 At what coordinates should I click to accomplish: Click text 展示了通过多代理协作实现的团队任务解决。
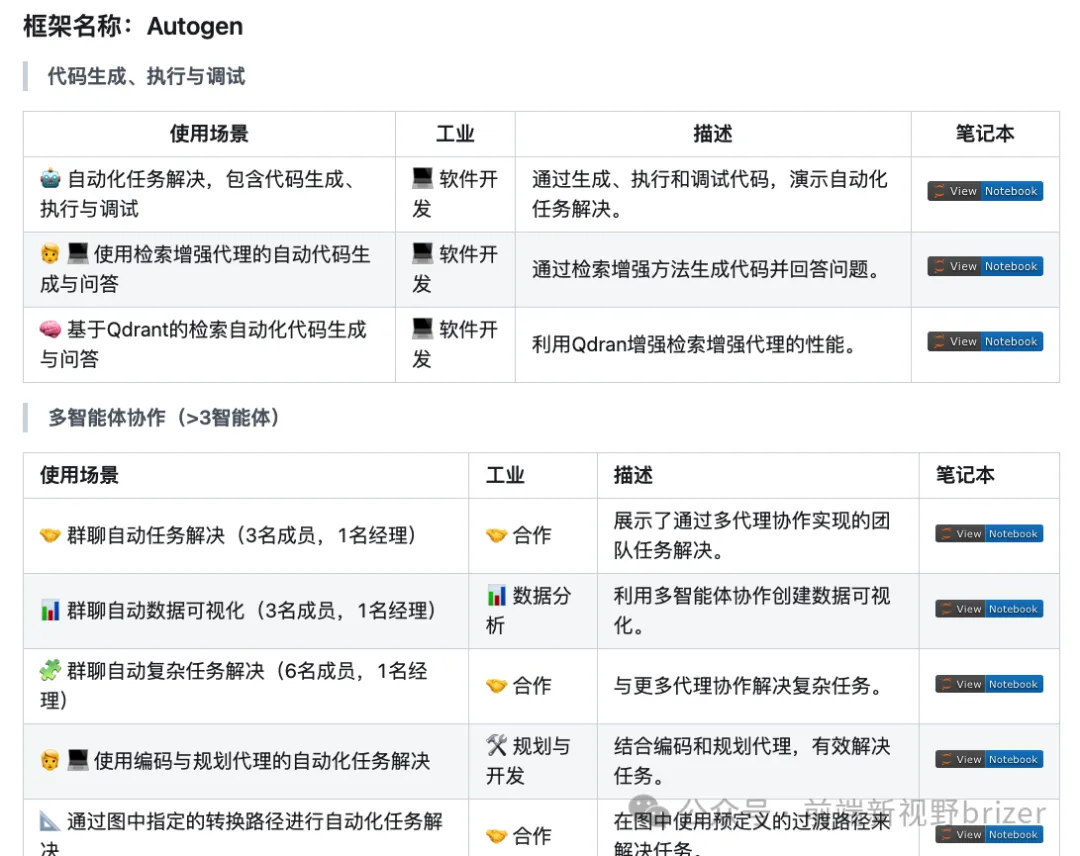click(751, 535)
